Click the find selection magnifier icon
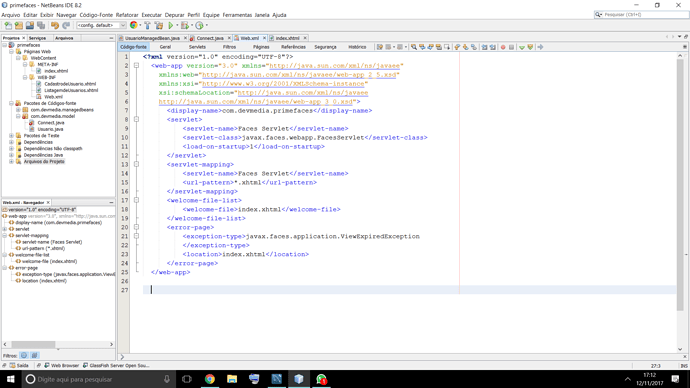Image resolution: width=690 pixels, height=388 pixels. pyautogui.click(x=414, y=47)
